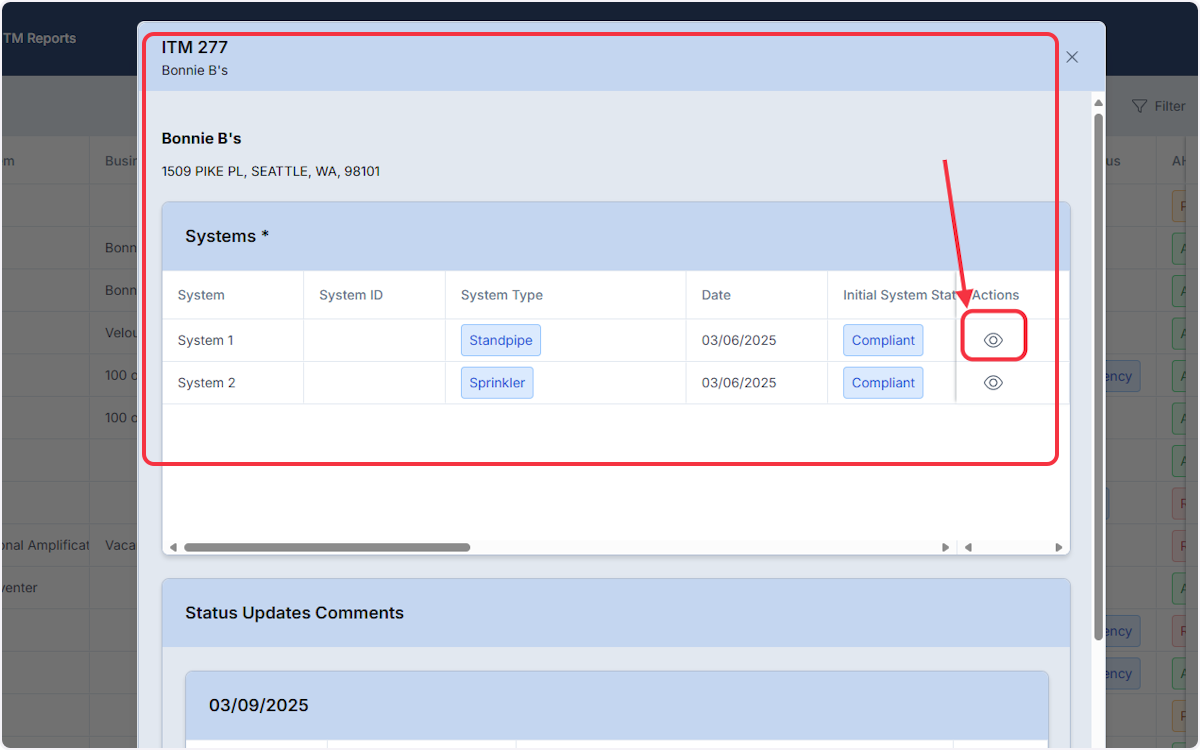Open ITM Reports page heading in background
This screenshot has height=750, width=1200.
[39, 38]
